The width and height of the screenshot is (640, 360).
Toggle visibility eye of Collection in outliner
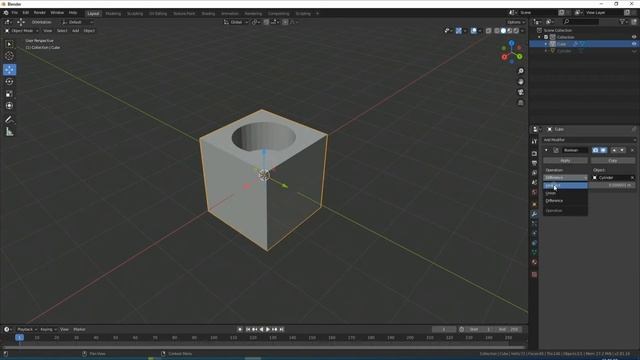[x=634, y=37]
